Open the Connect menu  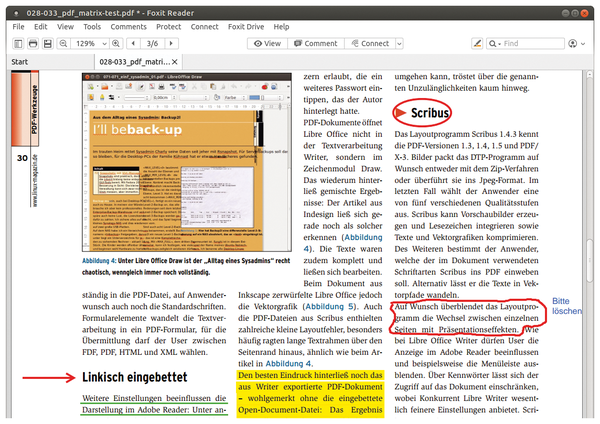point(204,27)
